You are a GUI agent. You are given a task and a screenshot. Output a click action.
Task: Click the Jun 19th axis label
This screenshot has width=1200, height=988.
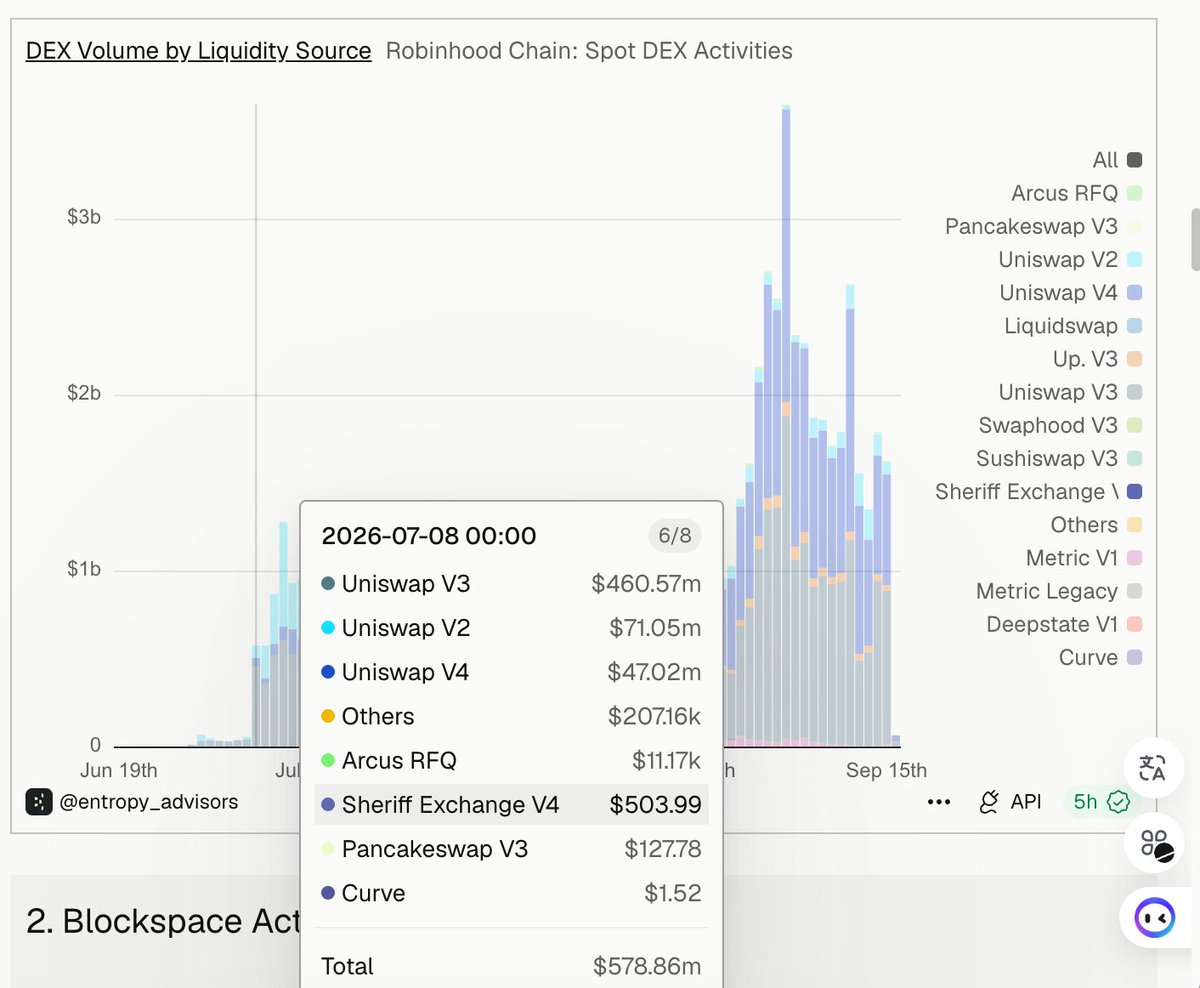117,770
